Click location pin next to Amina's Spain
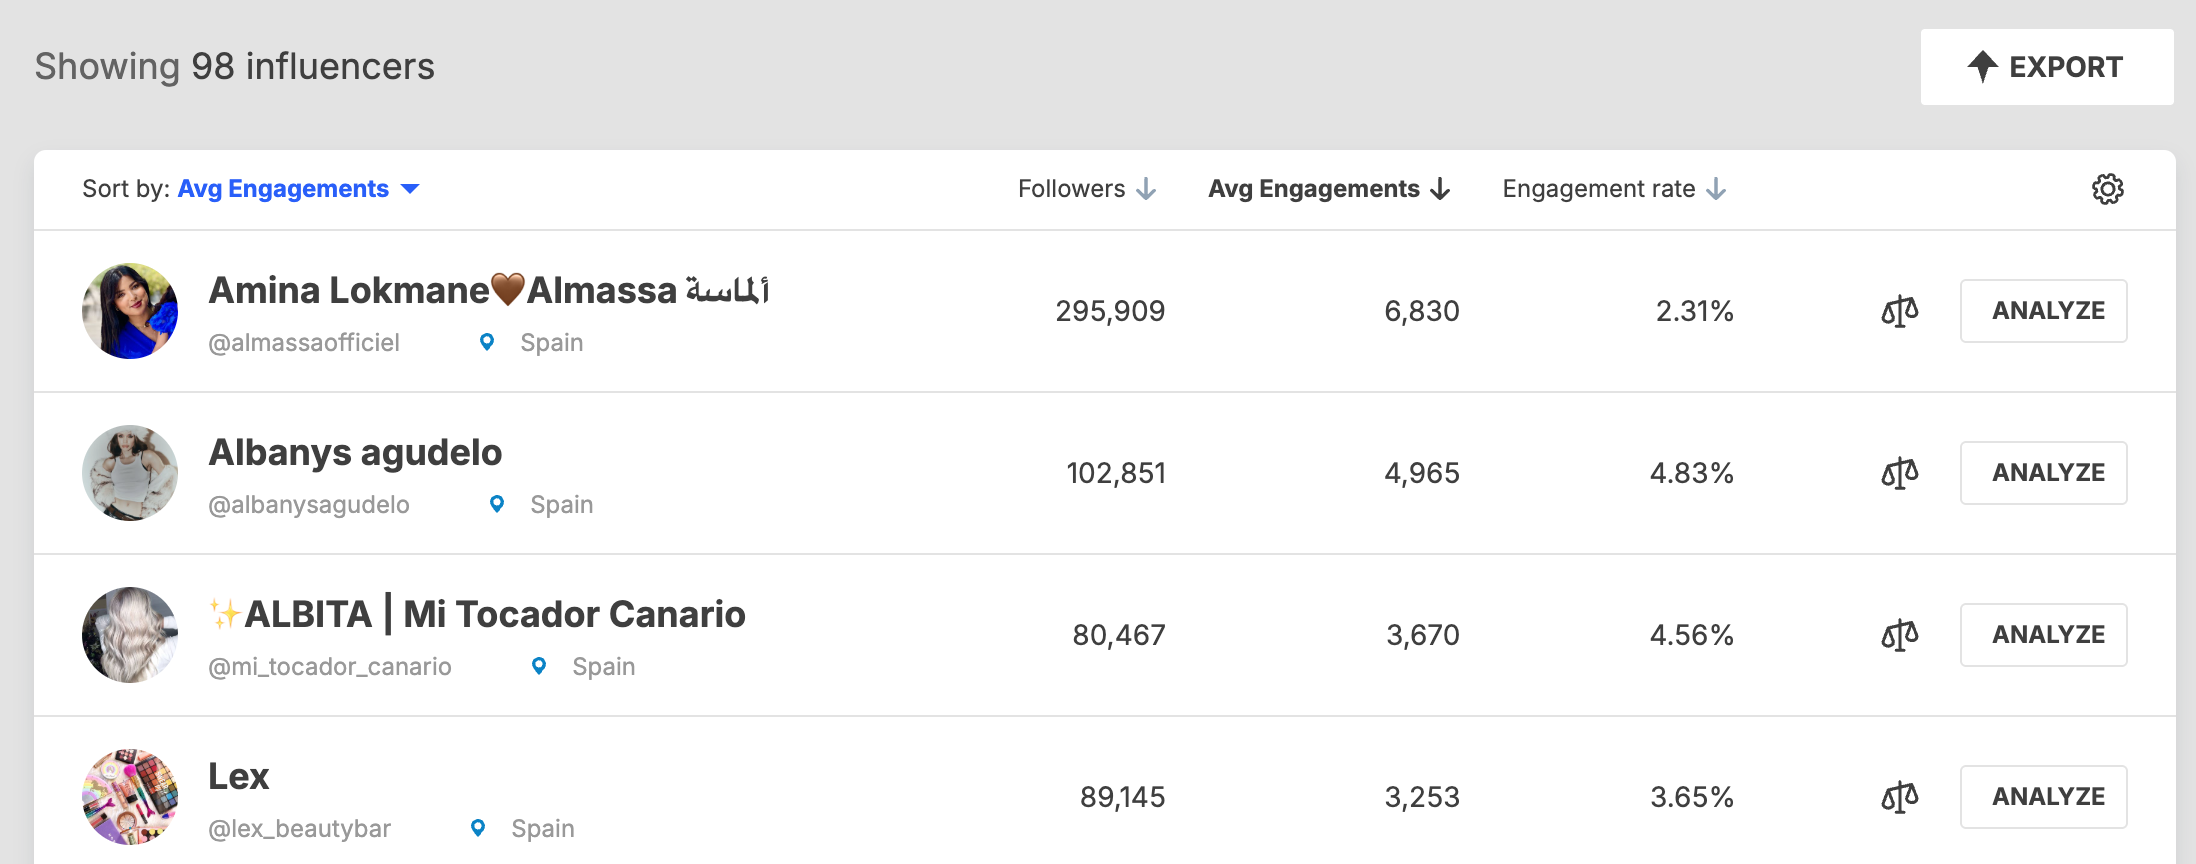 (x=487, y=342)
